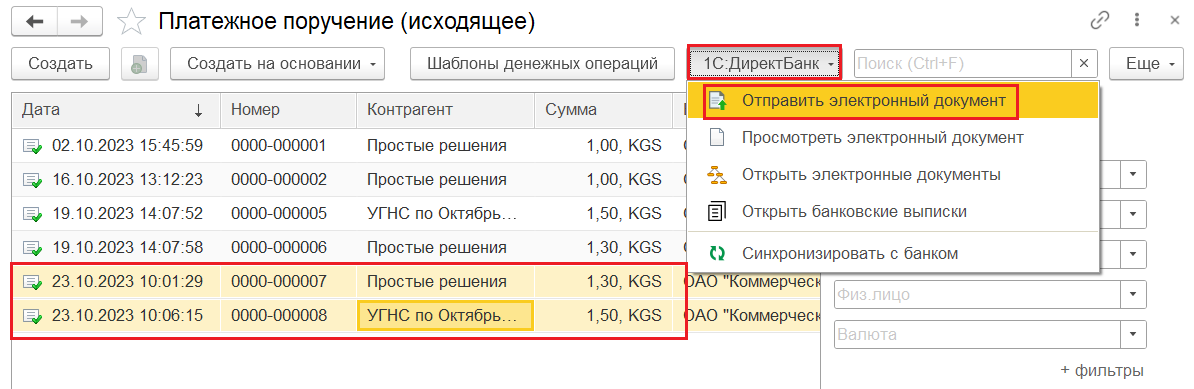Expand the Еще menu button

pyautogui.click(x=1146, y=64)
